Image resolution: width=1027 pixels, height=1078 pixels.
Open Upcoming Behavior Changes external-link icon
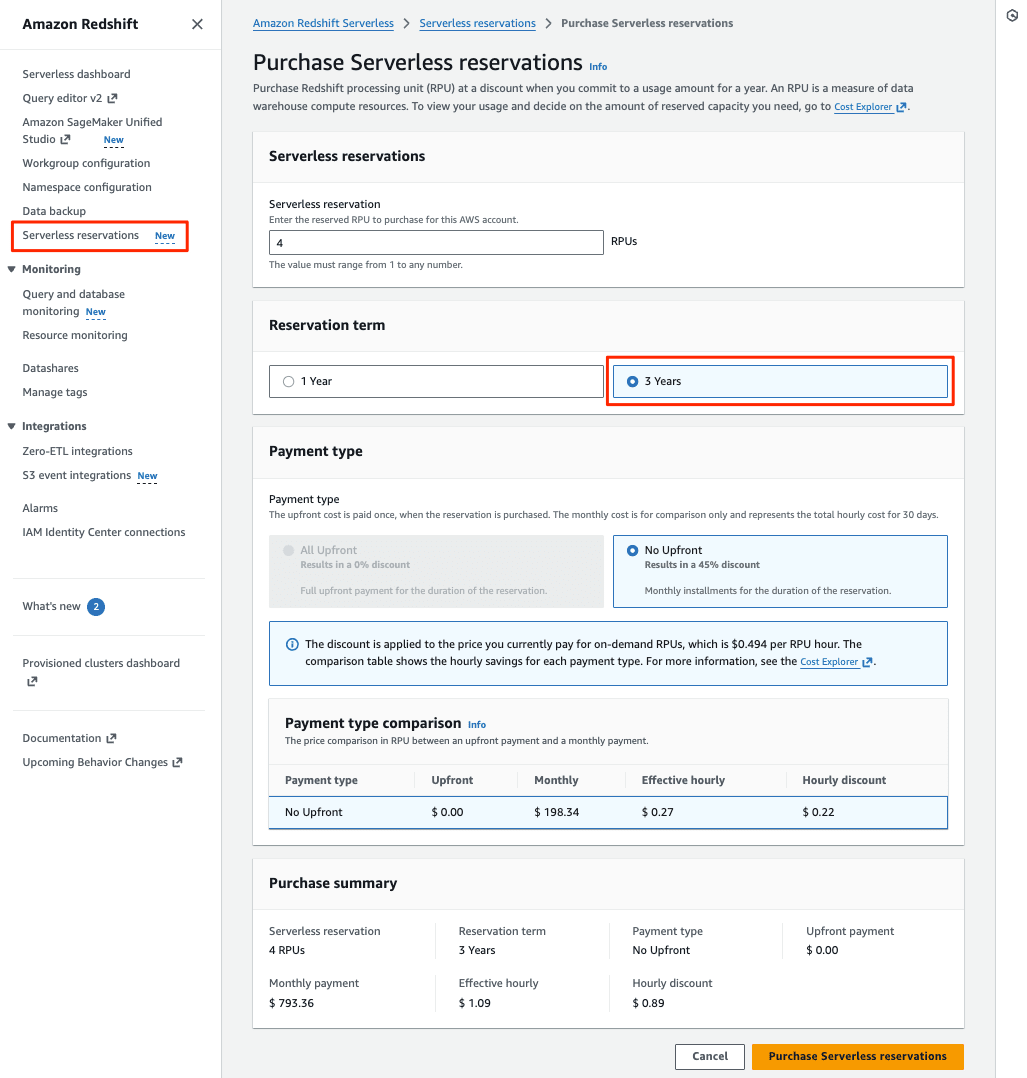(179, 762)
